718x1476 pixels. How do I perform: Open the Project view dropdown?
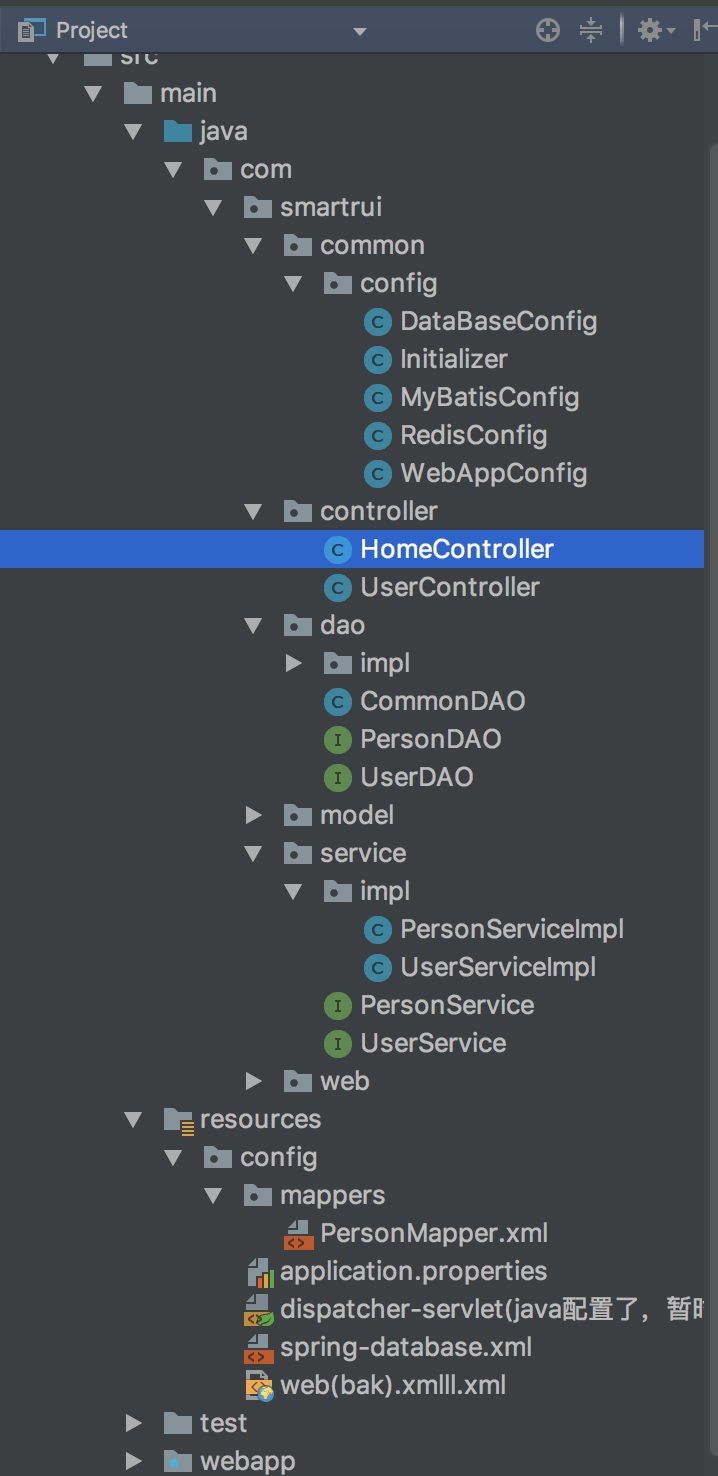(x=360, y=32)
